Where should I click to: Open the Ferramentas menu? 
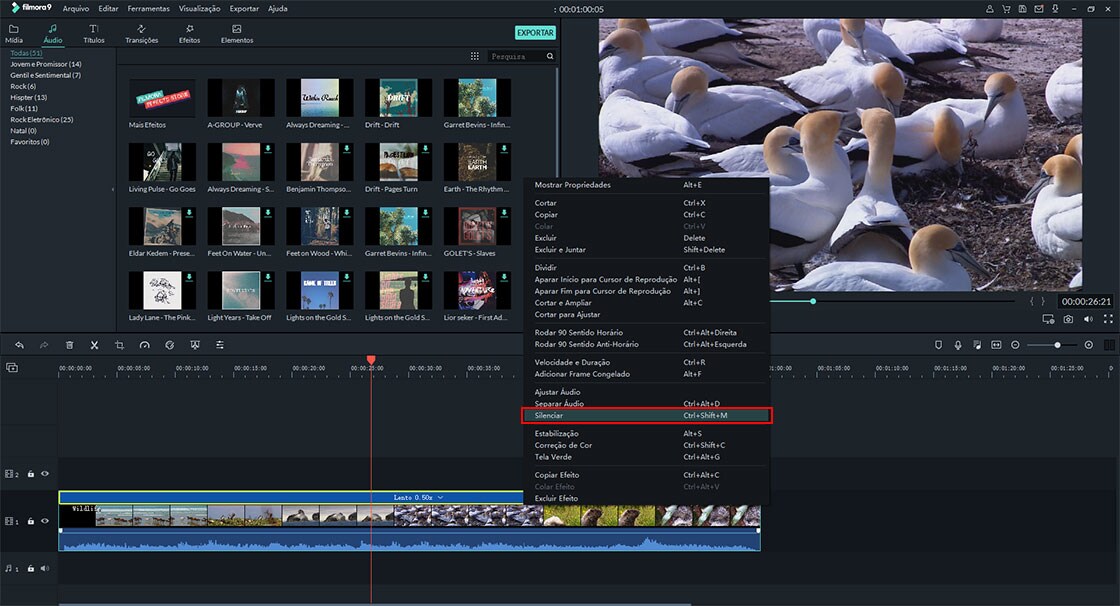[x=149, y=9]
